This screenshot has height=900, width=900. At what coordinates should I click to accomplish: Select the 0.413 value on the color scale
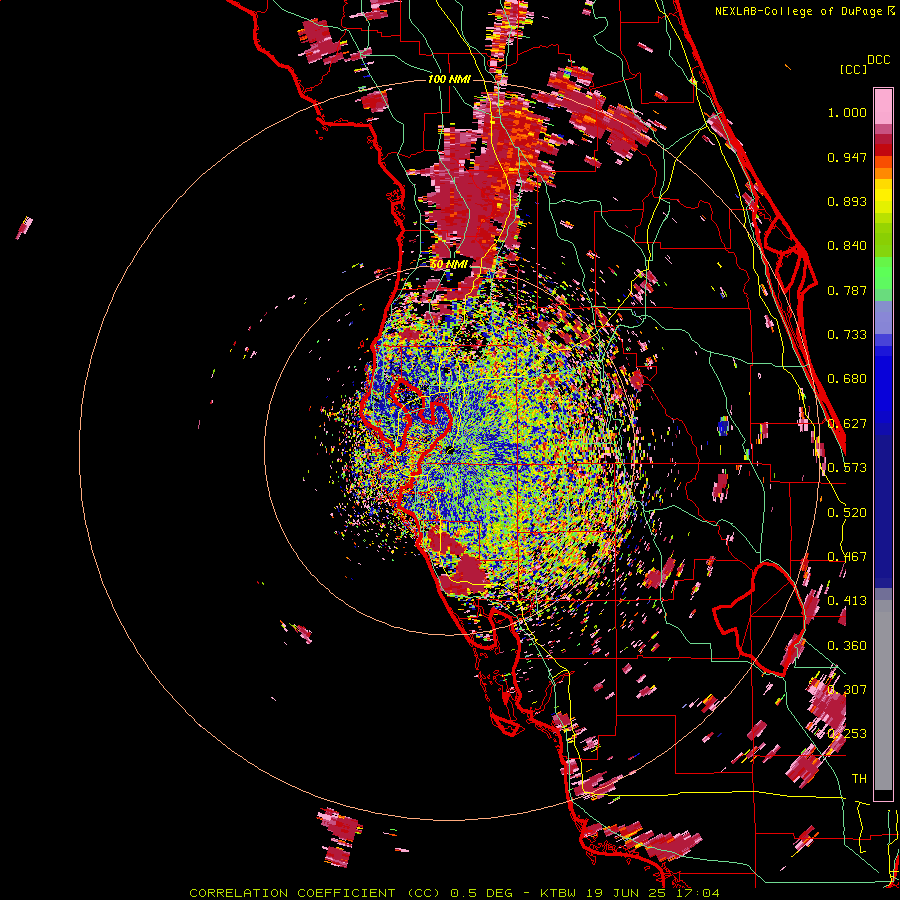(x=847, y=601)
